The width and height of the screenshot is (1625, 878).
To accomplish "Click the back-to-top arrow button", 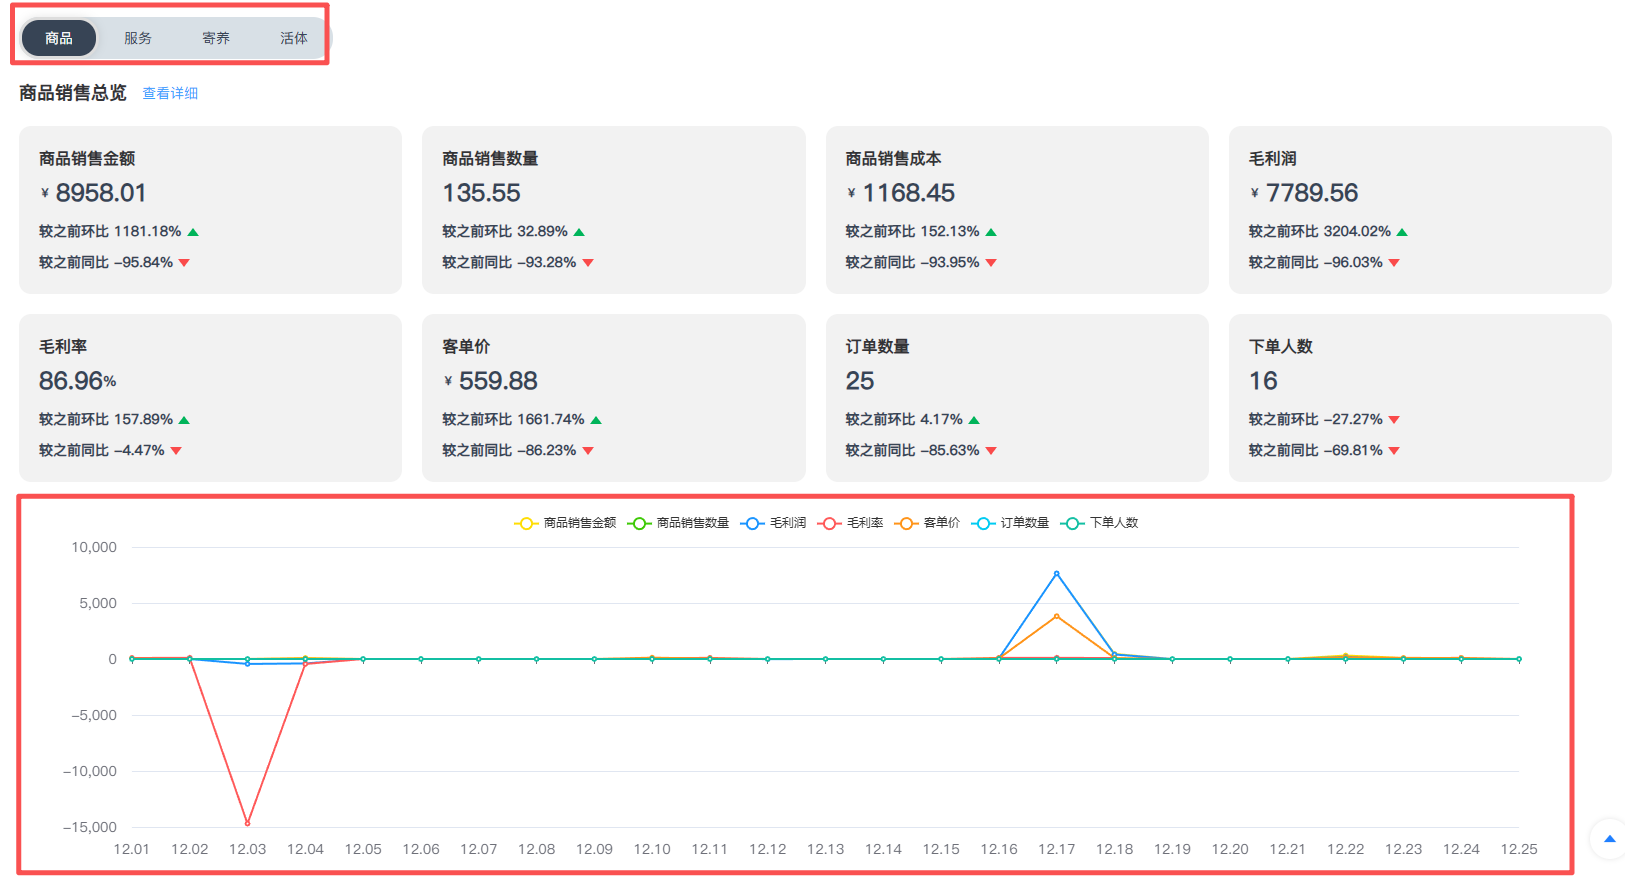I will [1609, 838].
